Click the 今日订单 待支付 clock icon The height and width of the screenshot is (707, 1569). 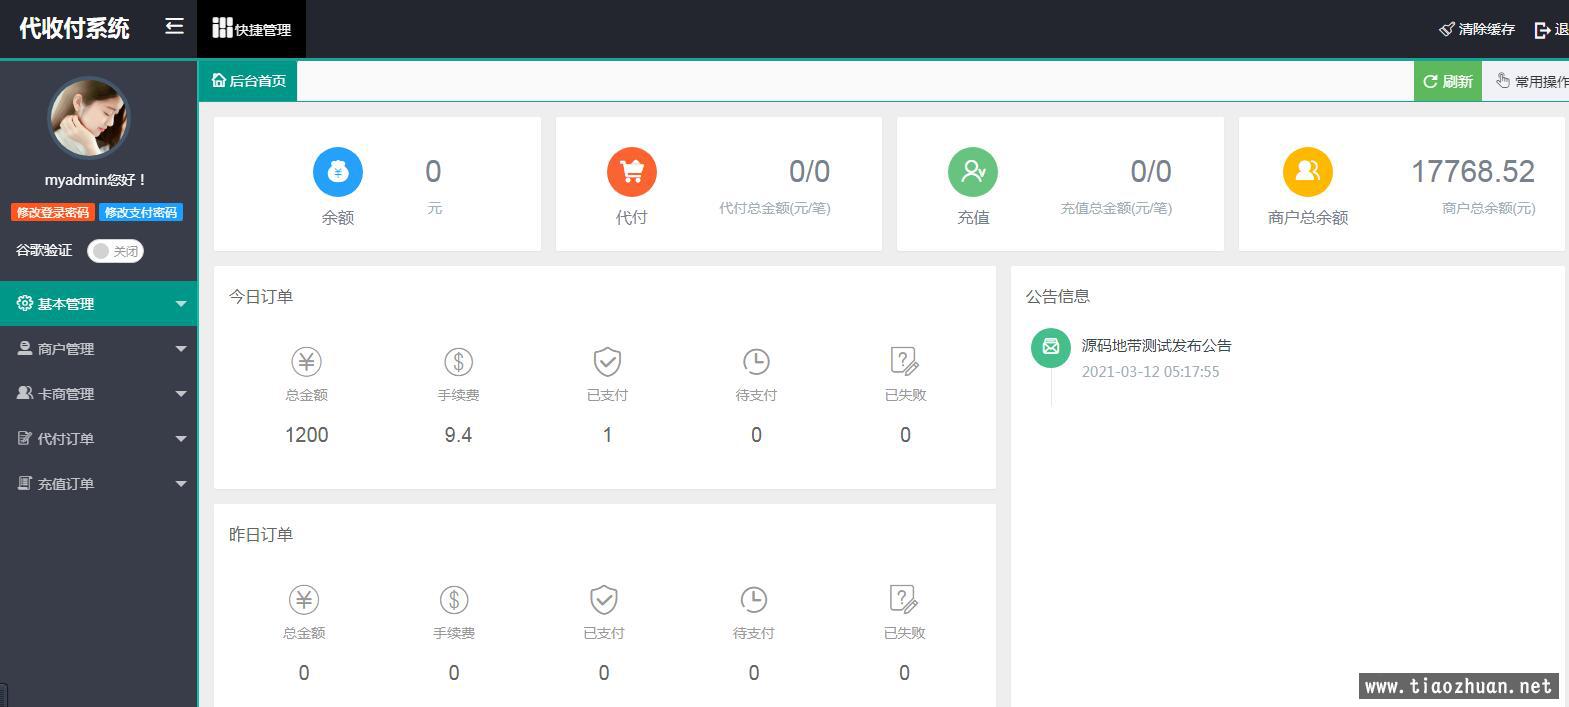point(756,361)
